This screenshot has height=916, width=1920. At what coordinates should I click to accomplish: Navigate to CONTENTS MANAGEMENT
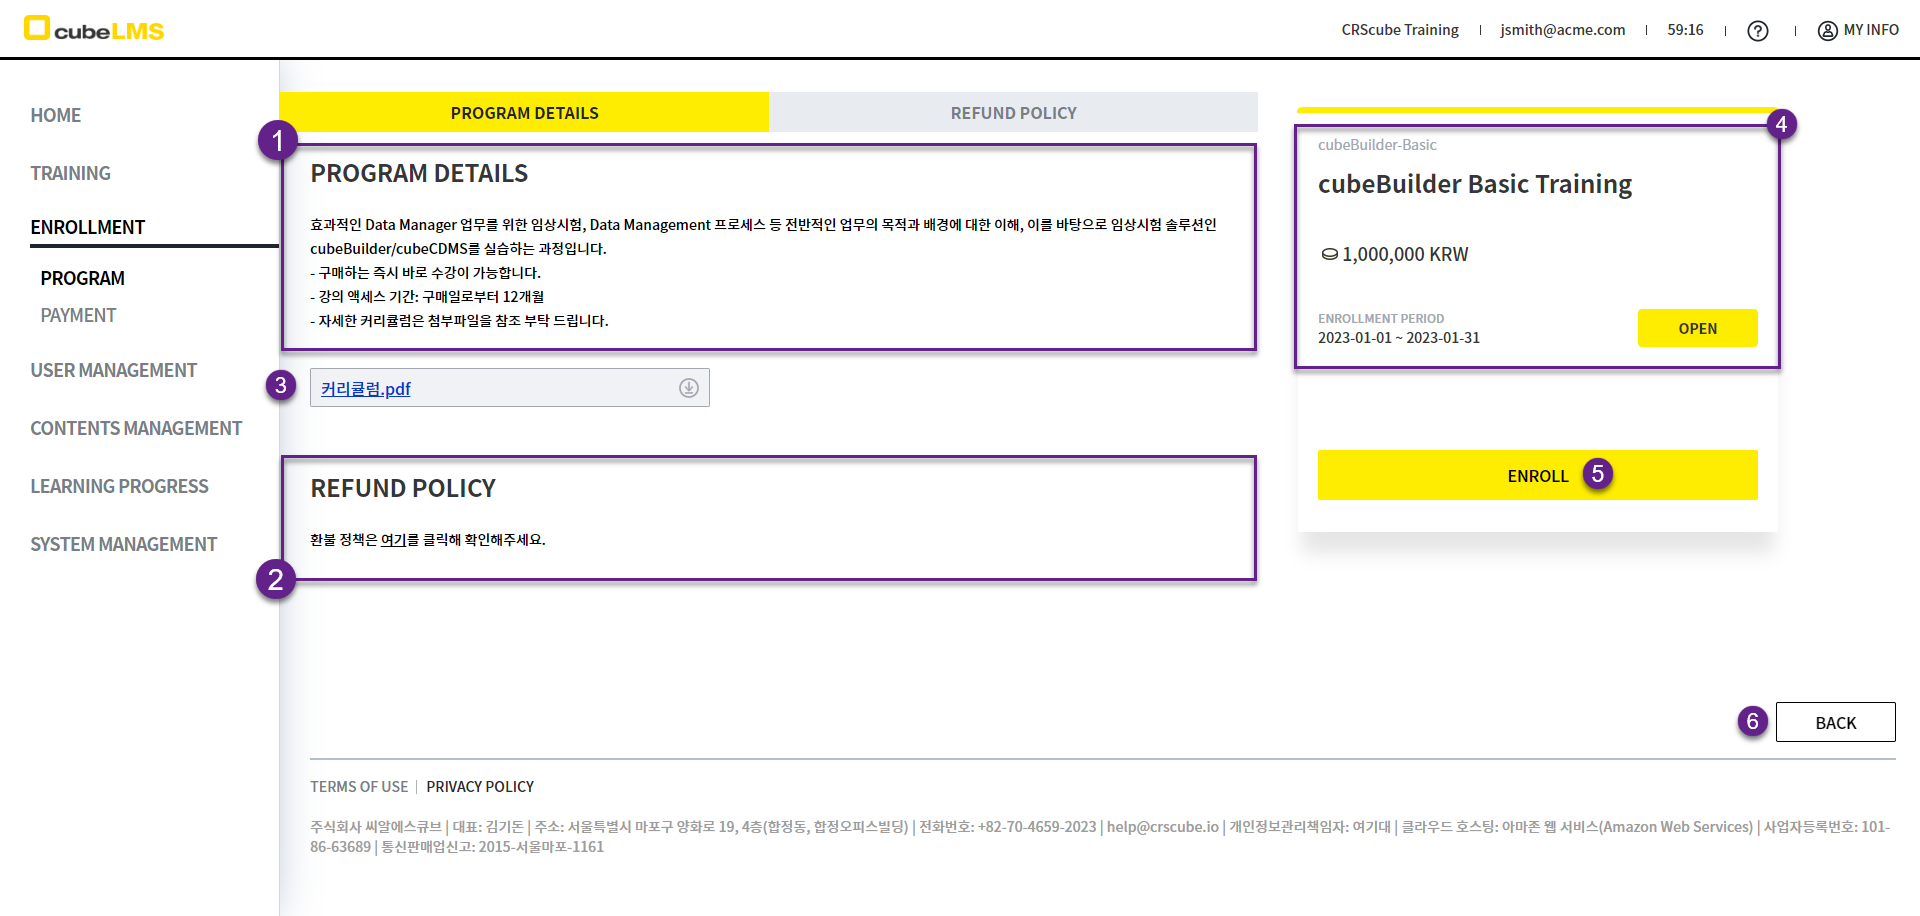coord(136,428)
